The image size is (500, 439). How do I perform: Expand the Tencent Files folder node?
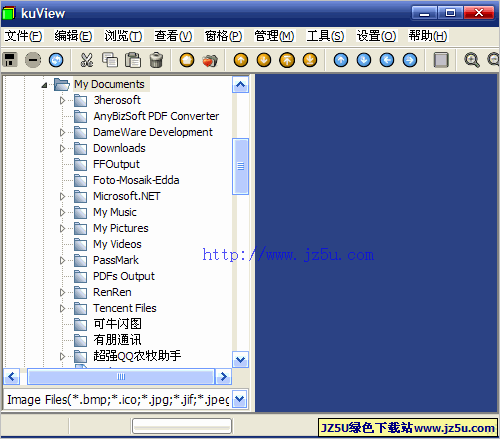(x=62, y=308)
